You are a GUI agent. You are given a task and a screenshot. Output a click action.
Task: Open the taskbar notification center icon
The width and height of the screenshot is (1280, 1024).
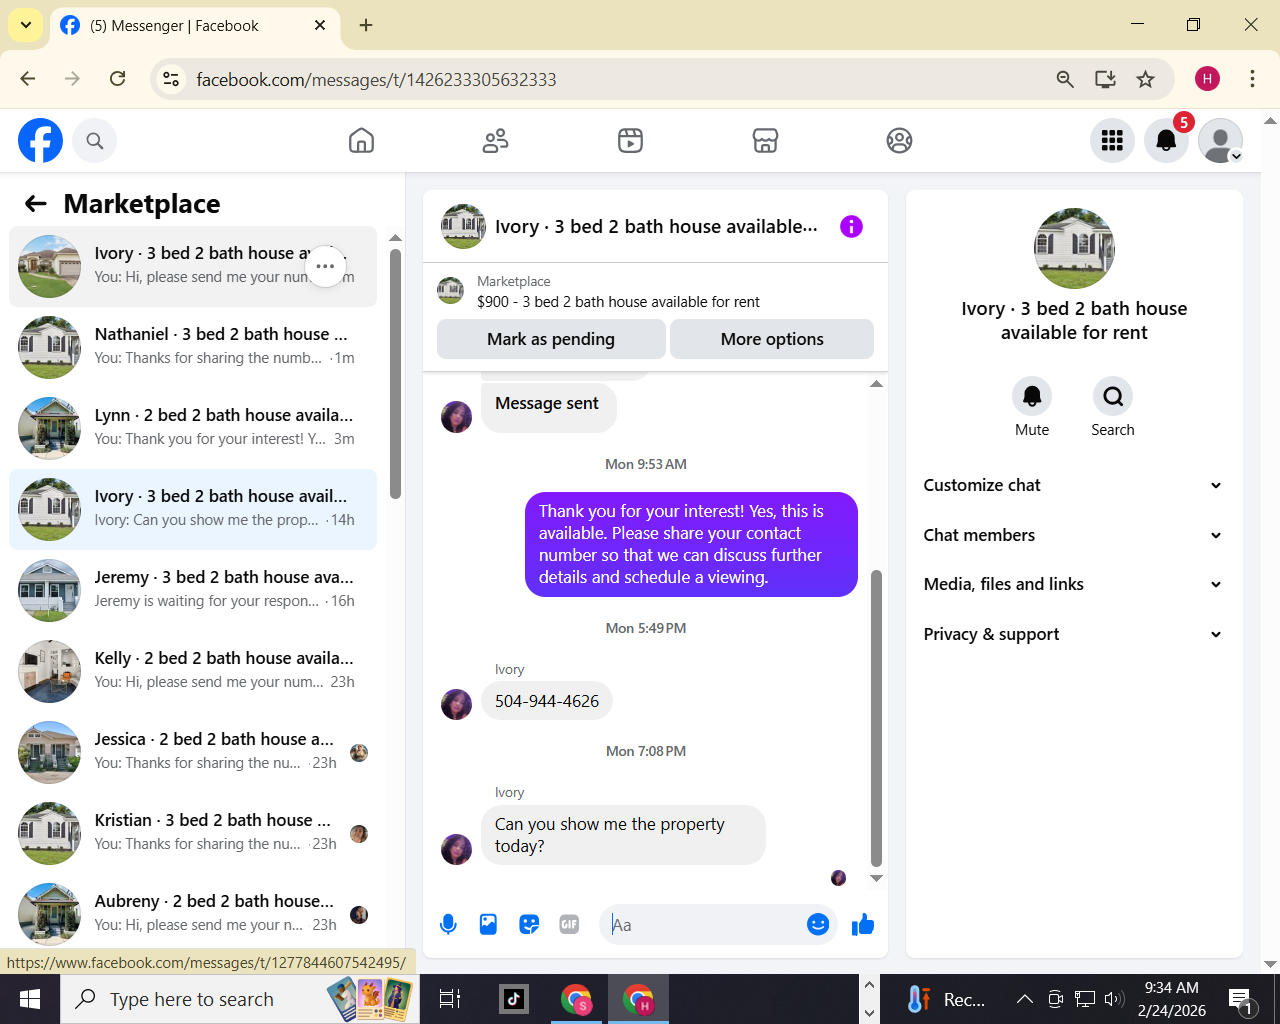tap(1241, 999)
